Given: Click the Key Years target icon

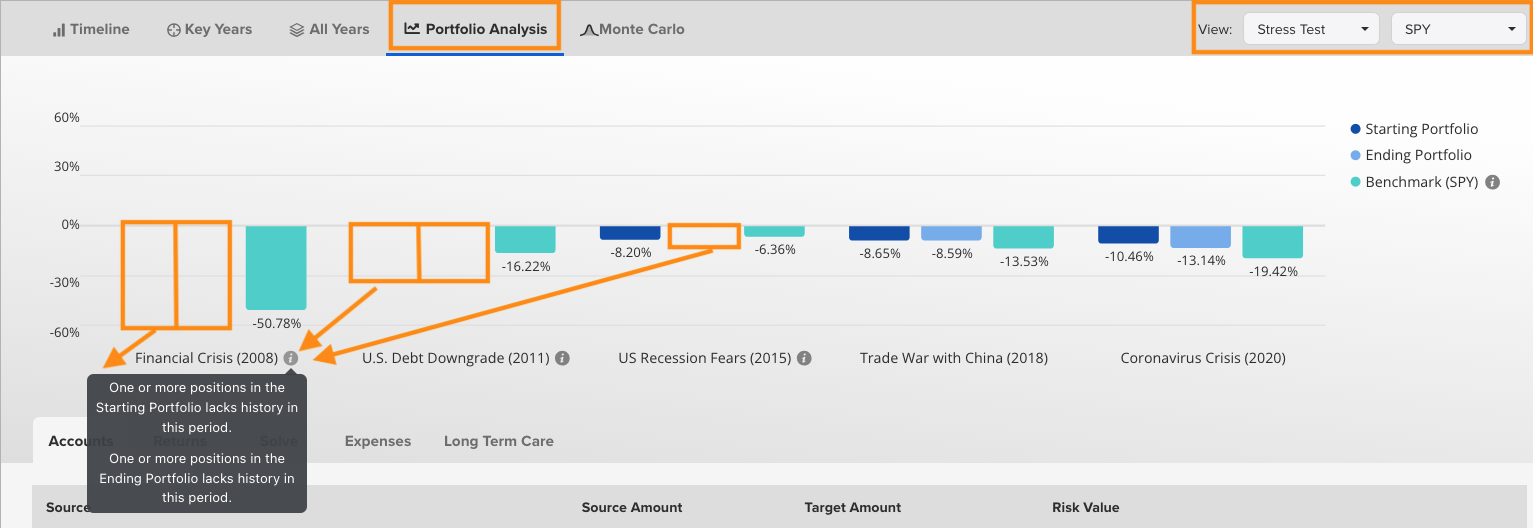Looking at the screenshot, I should coord(173,30).
